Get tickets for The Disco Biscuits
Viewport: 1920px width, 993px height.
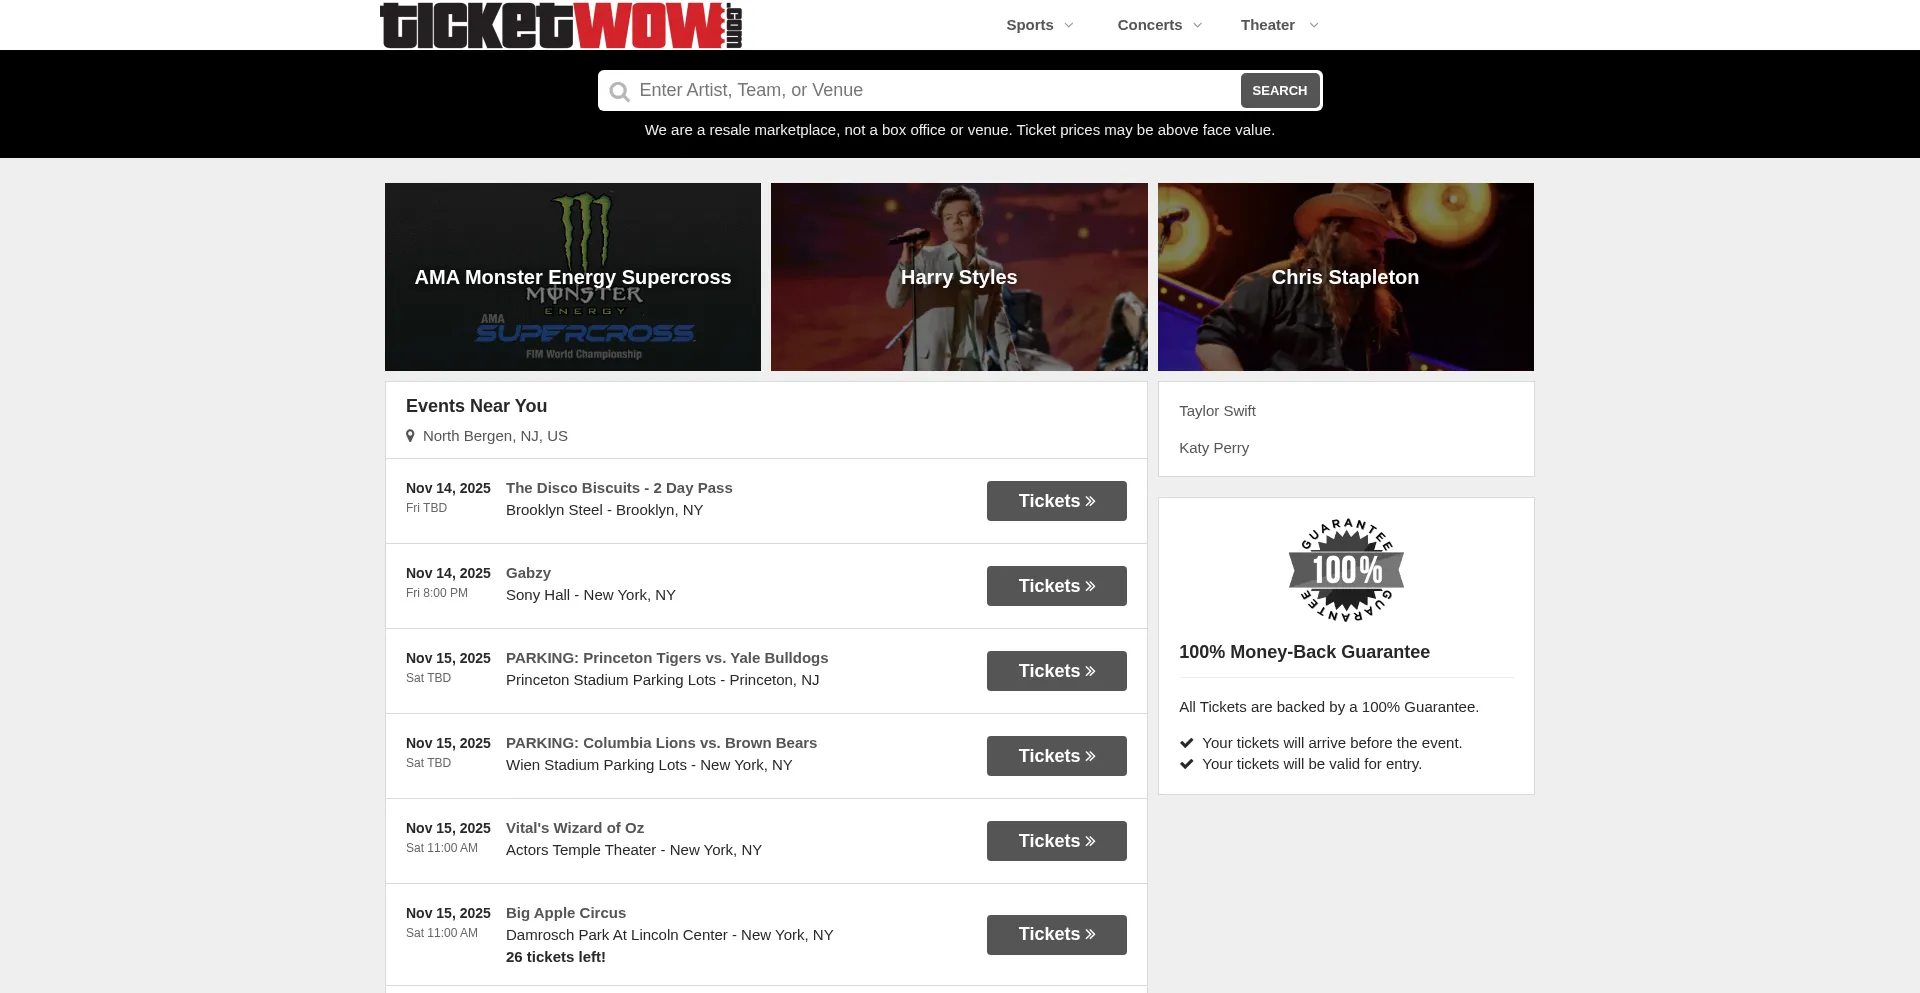click(1057, 501)
